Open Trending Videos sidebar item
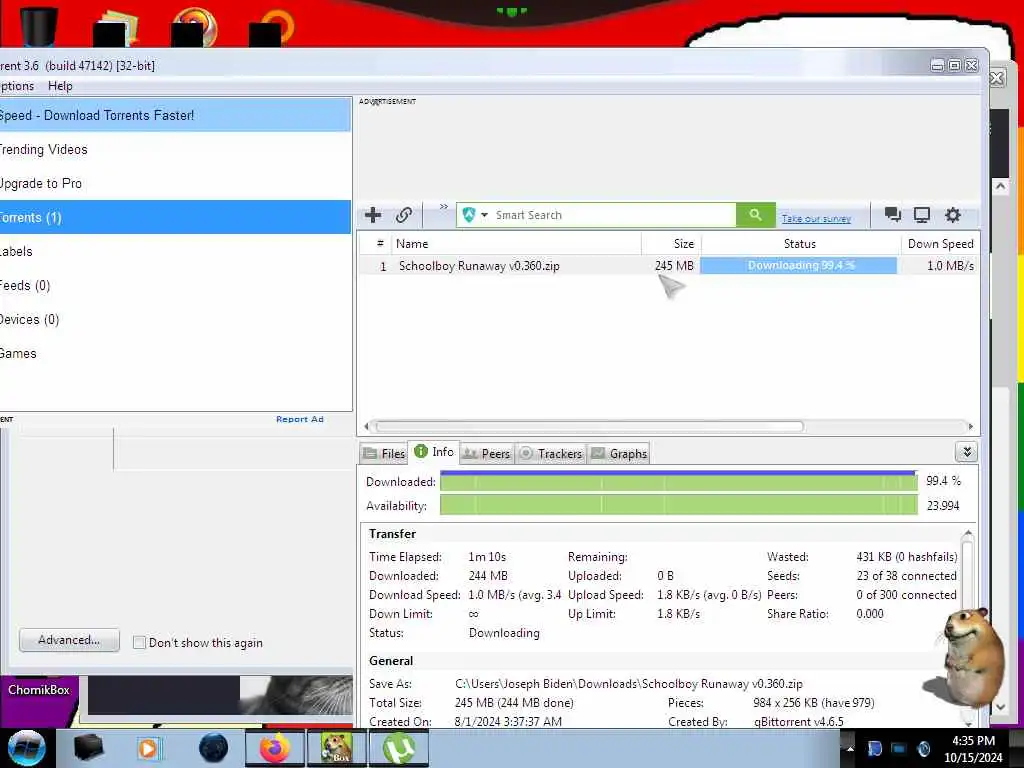This screenshot has width=1024, height=768. click(x=175, y=150)
